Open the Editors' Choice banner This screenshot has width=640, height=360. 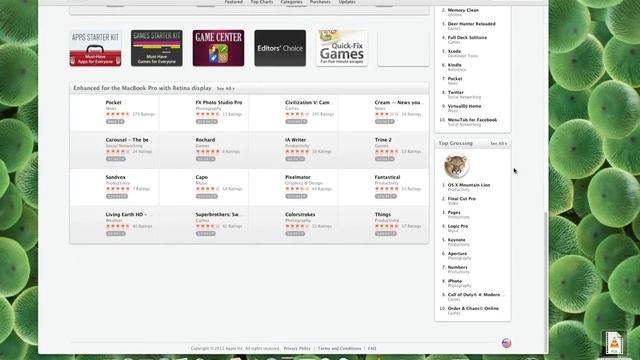[x=280, y=48]
